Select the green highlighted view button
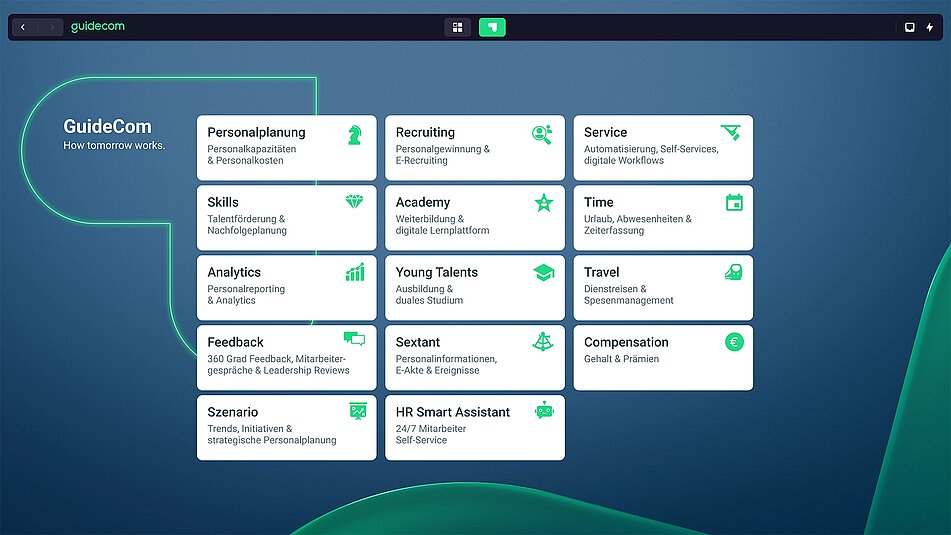 (x=492, y=27)
